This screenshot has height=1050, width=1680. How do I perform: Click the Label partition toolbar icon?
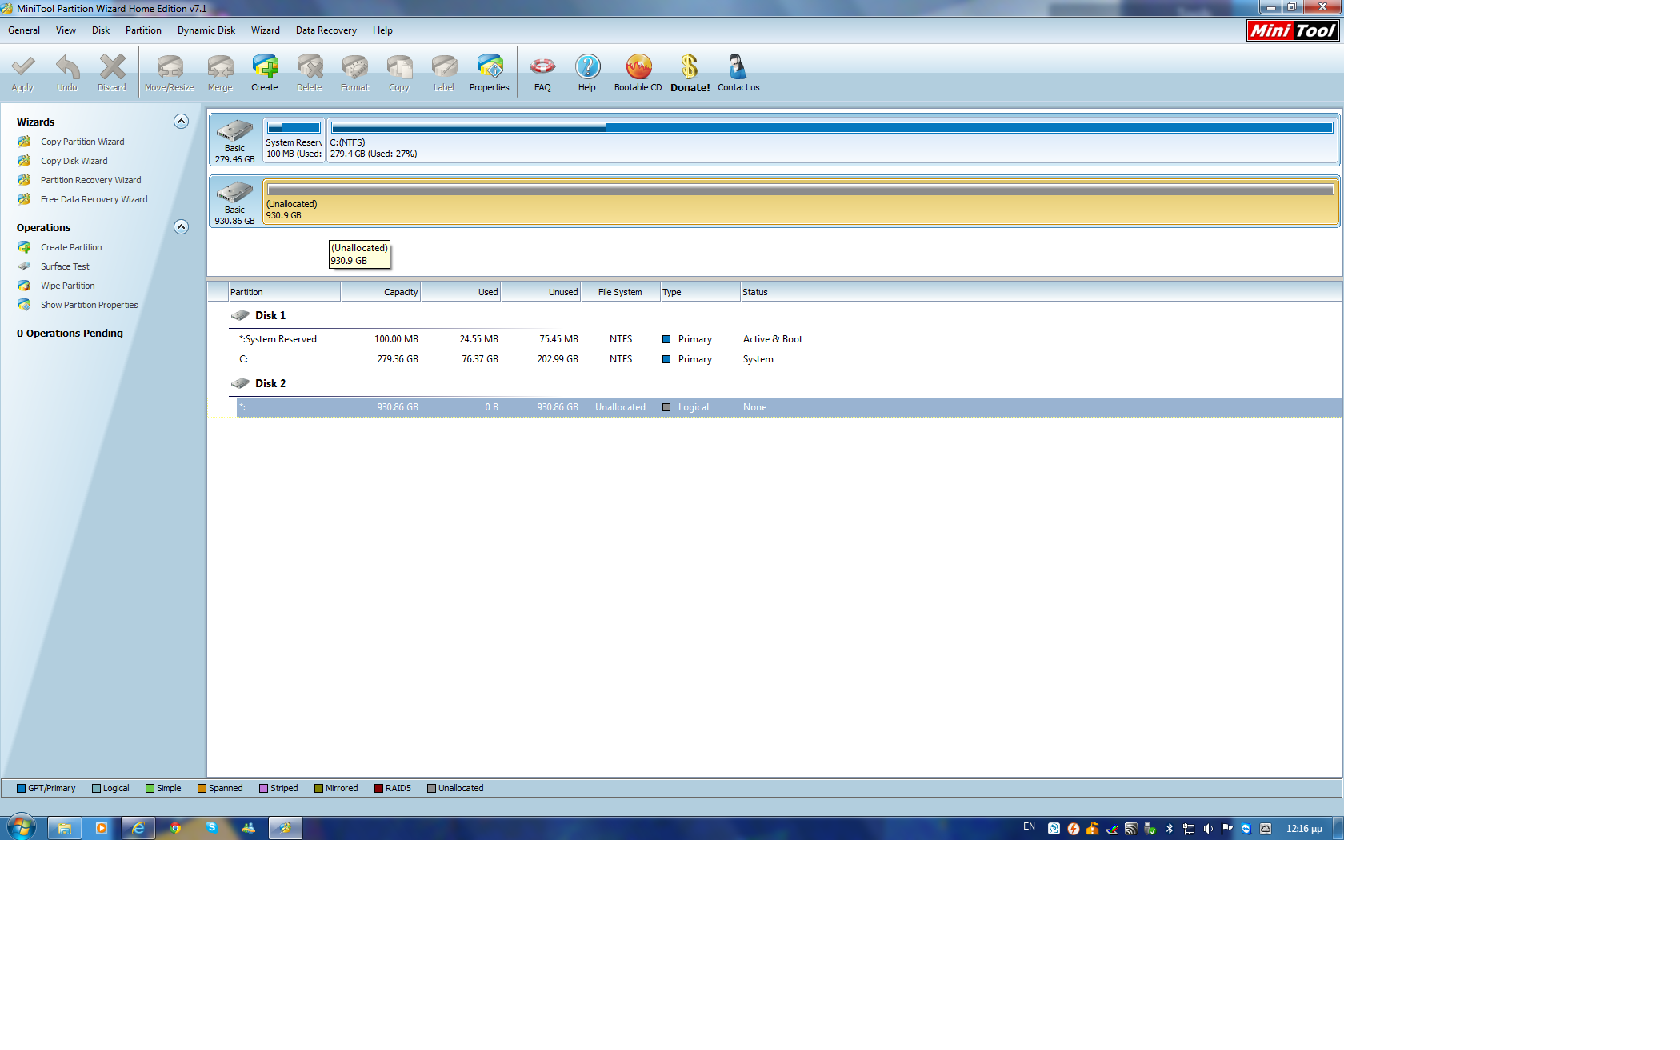pos(444,72)
